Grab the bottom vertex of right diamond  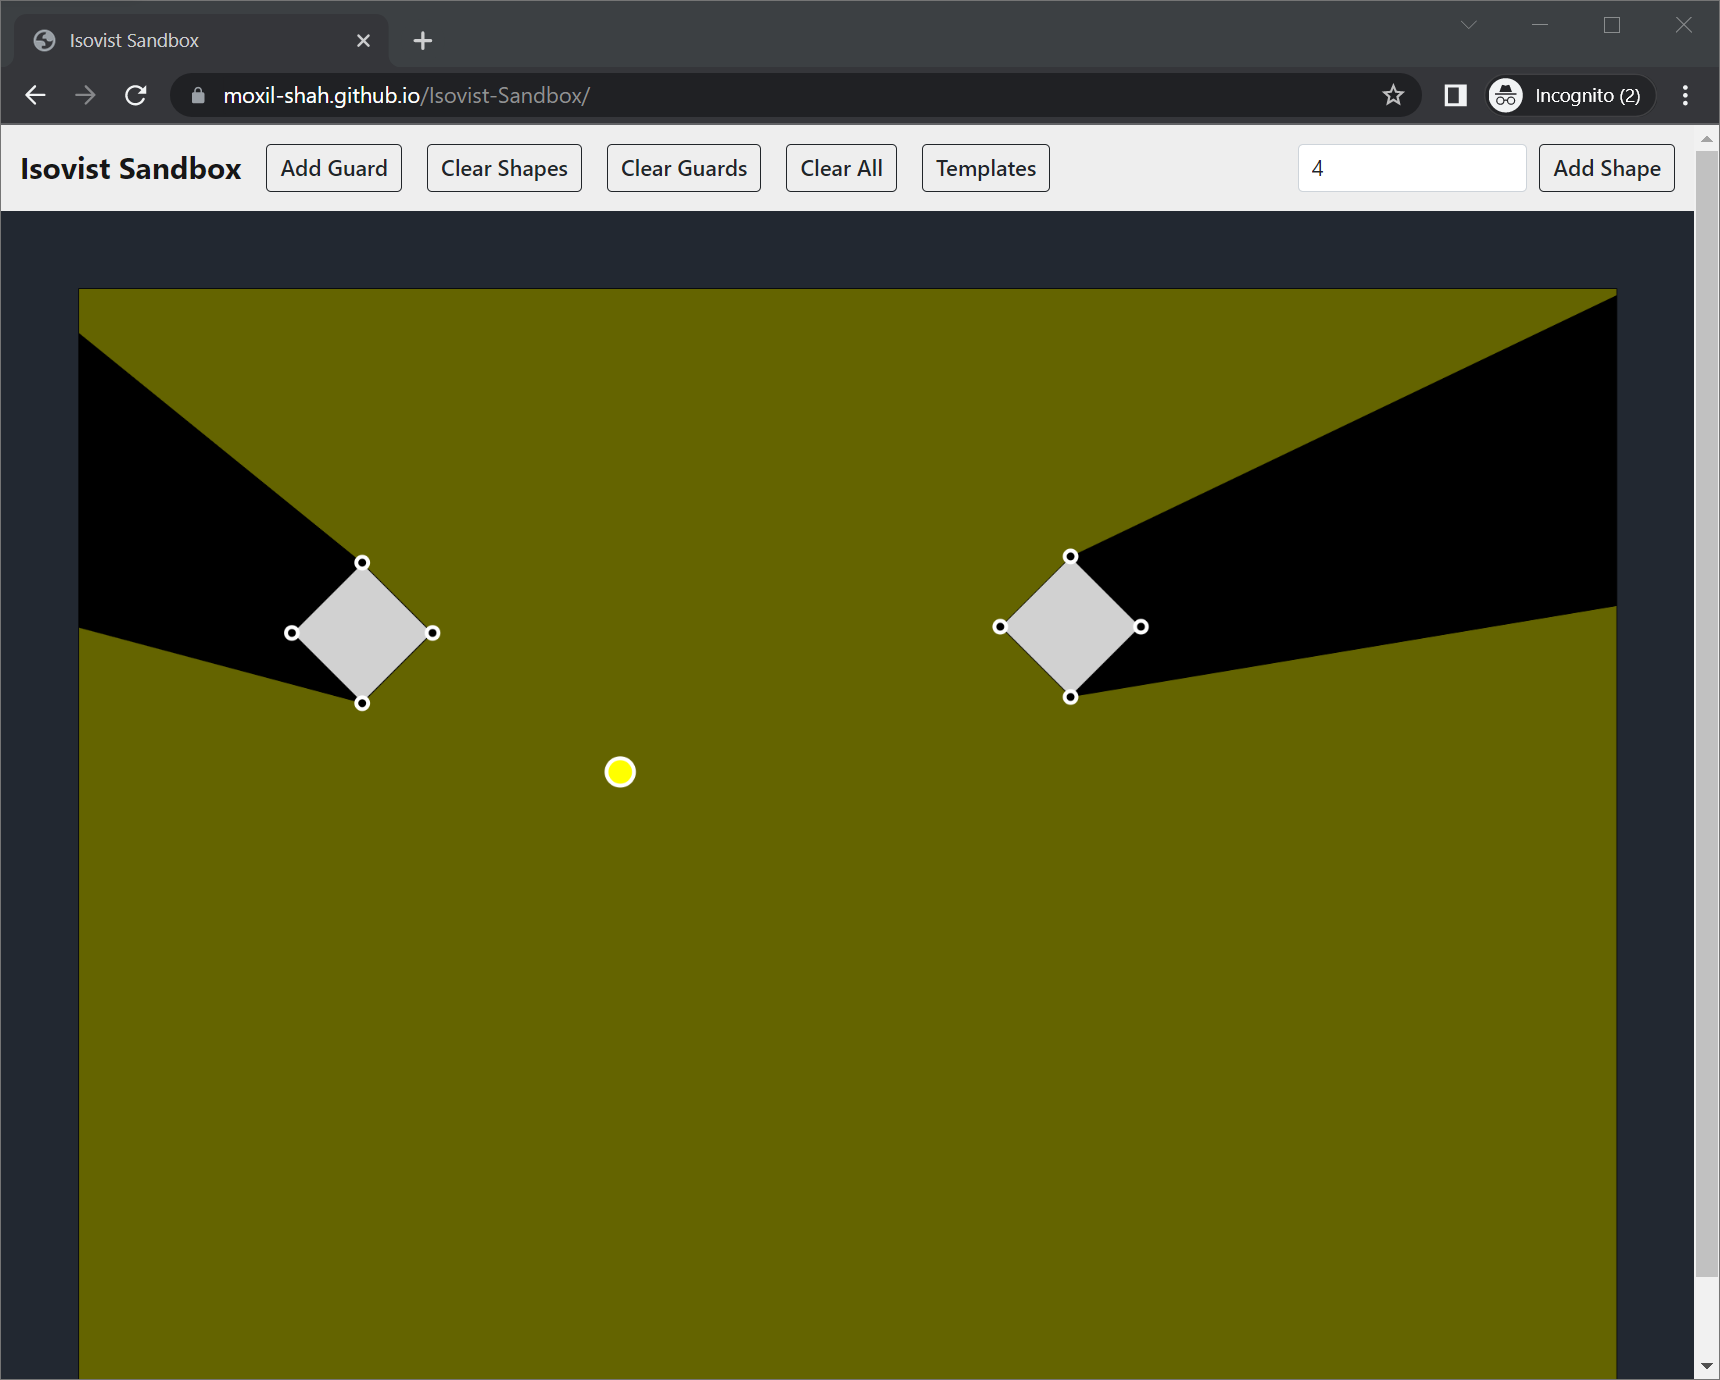[1071, 697]
